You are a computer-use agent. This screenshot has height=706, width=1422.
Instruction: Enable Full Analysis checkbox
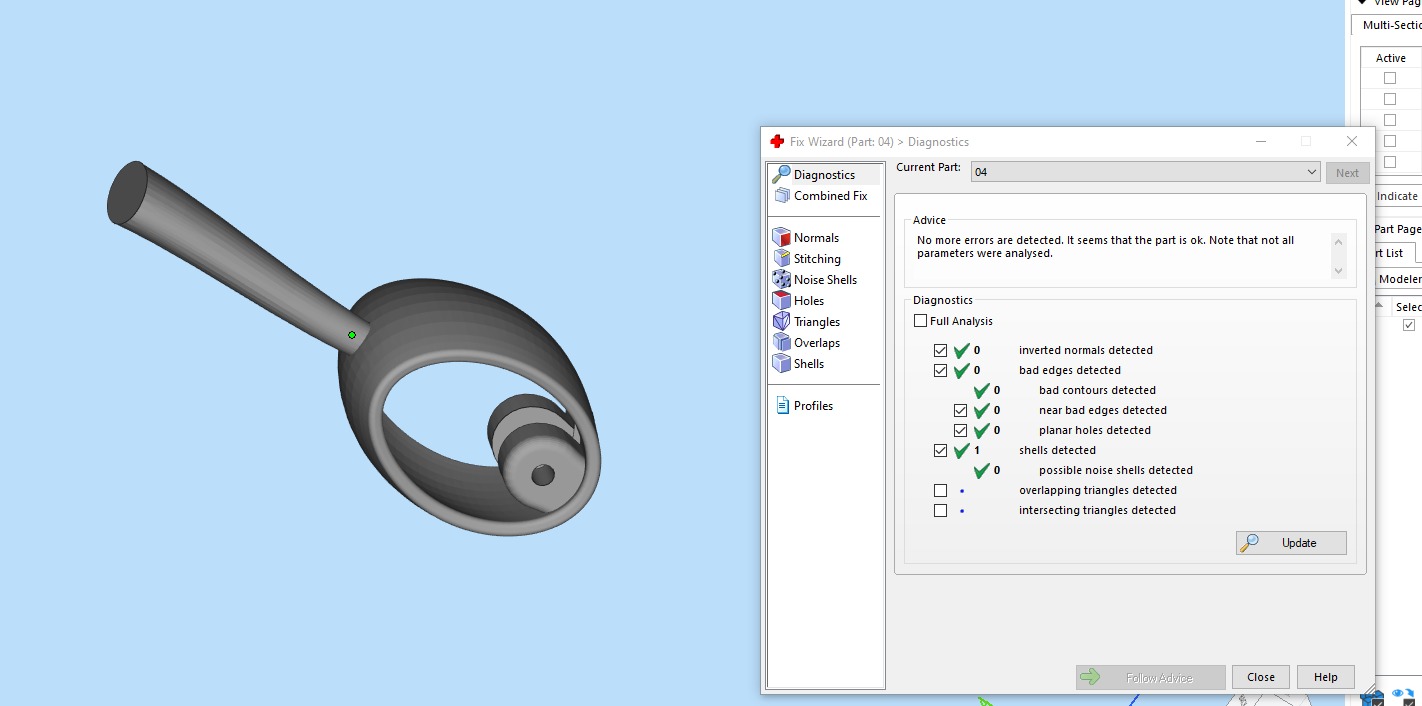921,321
